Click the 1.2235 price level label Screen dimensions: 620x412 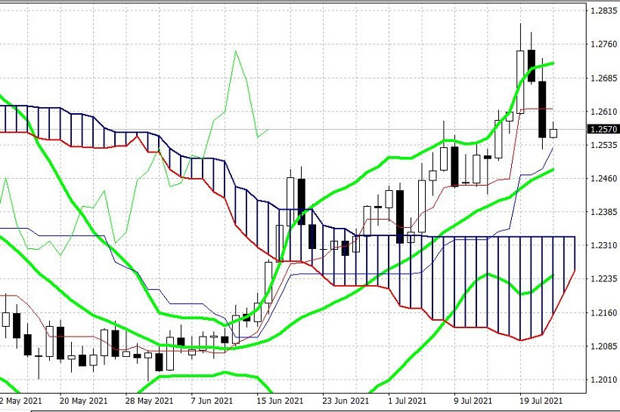[603, 279]
